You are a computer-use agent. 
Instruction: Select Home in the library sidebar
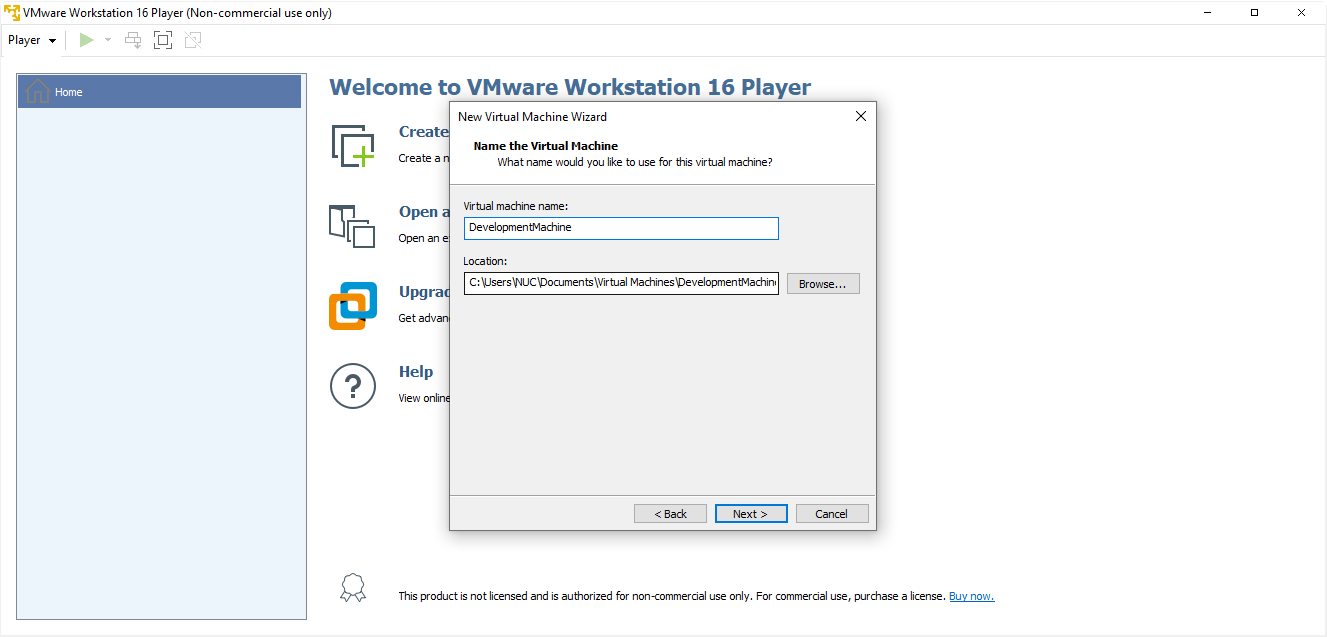coord(160,92)
